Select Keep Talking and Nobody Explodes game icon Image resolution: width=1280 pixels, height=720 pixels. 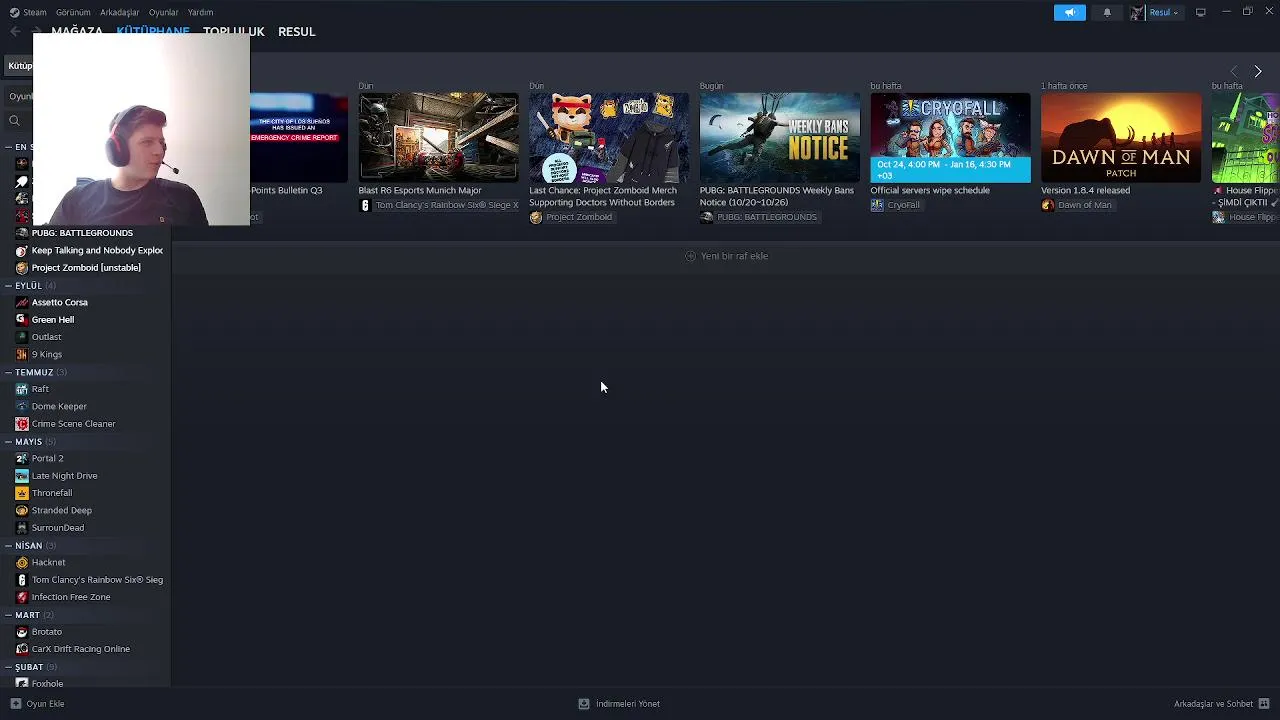click(22, 251)
